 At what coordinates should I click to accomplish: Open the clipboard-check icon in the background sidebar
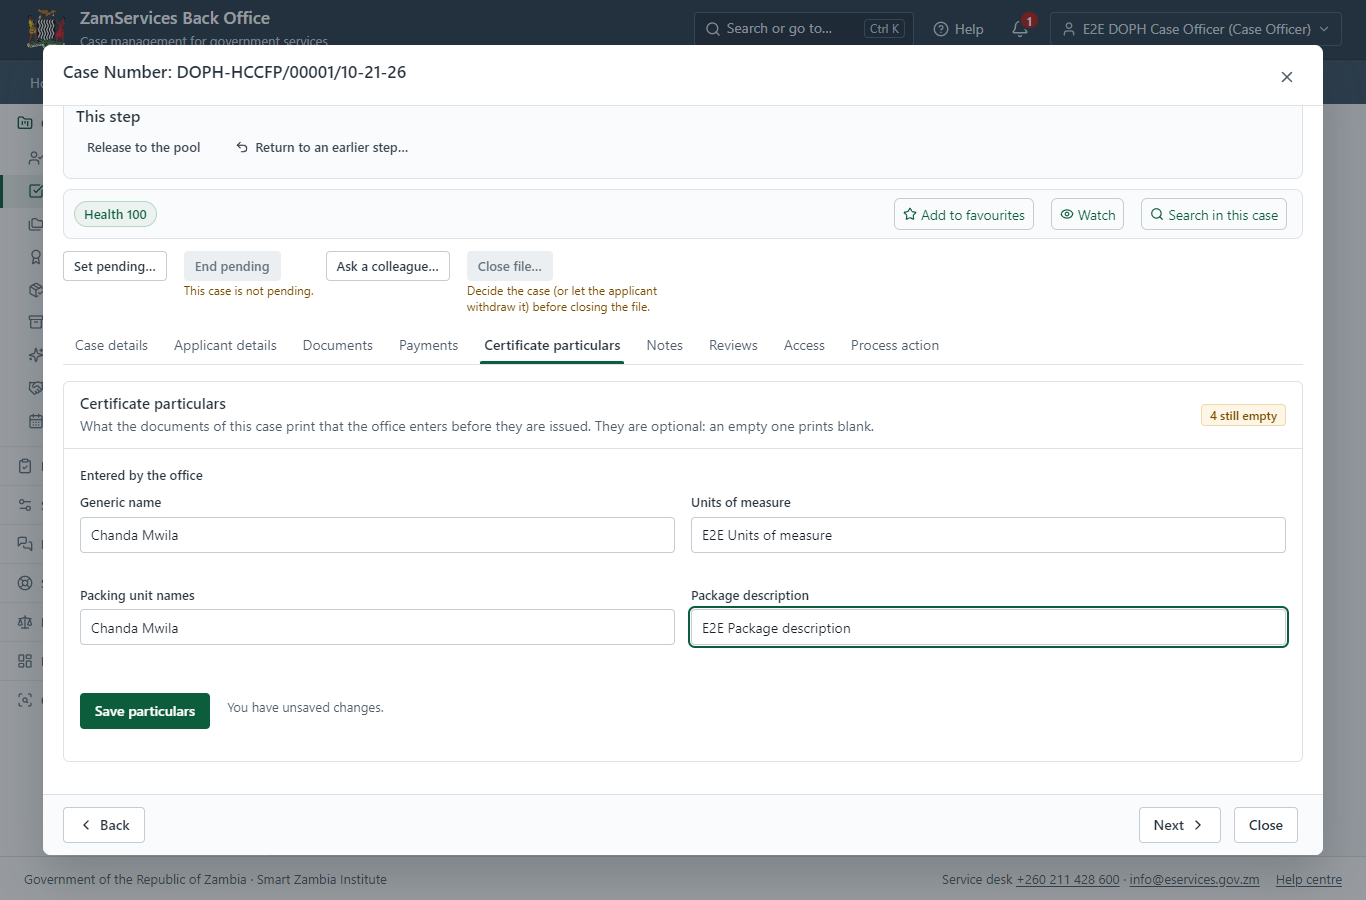pos(25,466)
